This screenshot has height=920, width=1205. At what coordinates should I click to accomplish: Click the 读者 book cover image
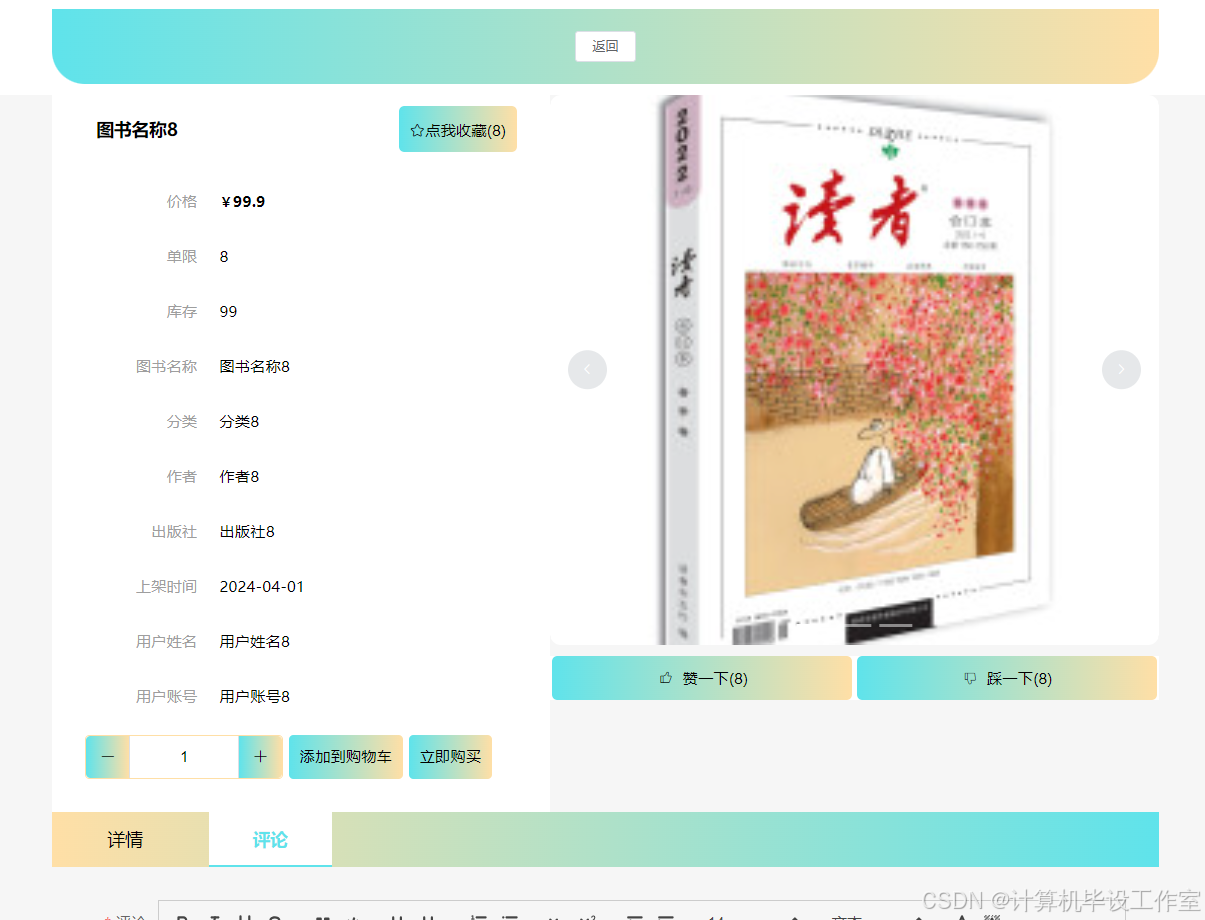[x=855, y=370]
